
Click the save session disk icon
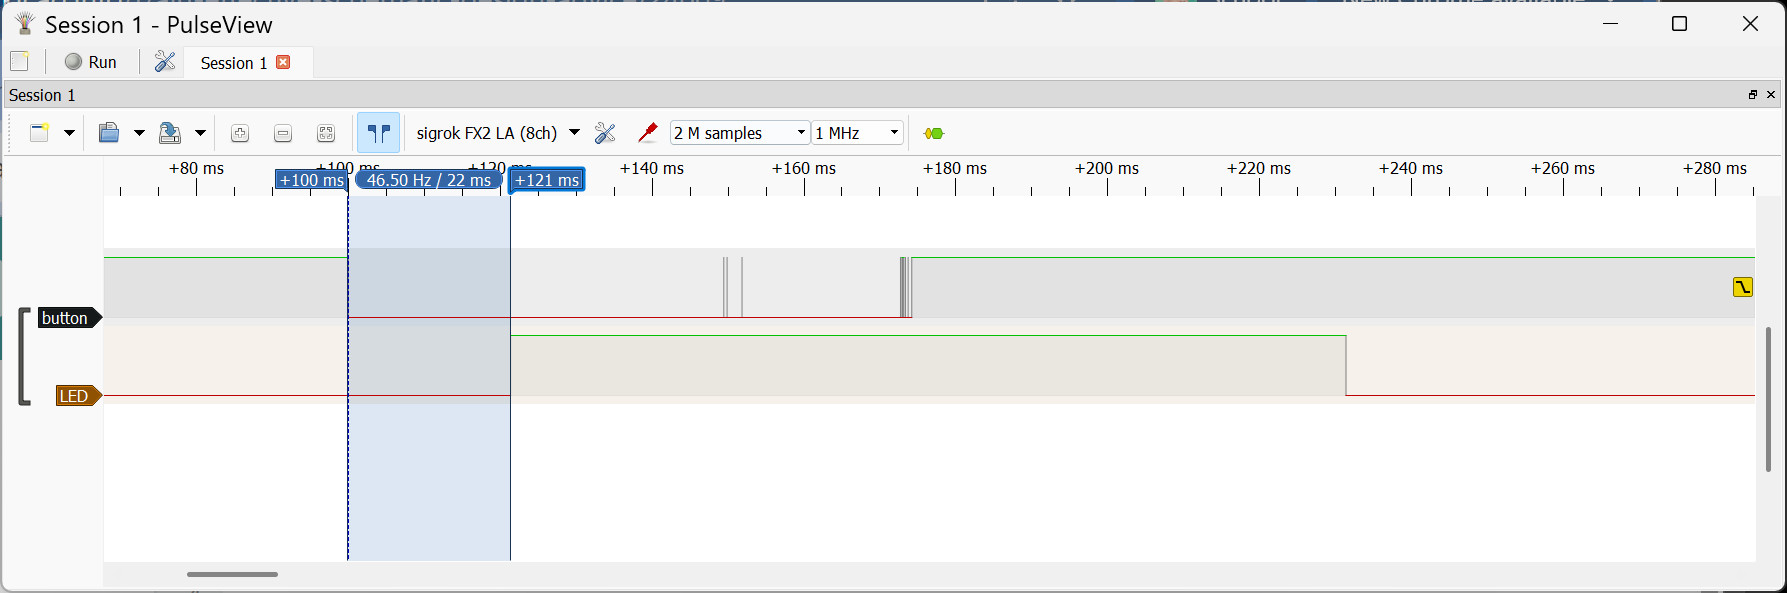pos(171,133)
